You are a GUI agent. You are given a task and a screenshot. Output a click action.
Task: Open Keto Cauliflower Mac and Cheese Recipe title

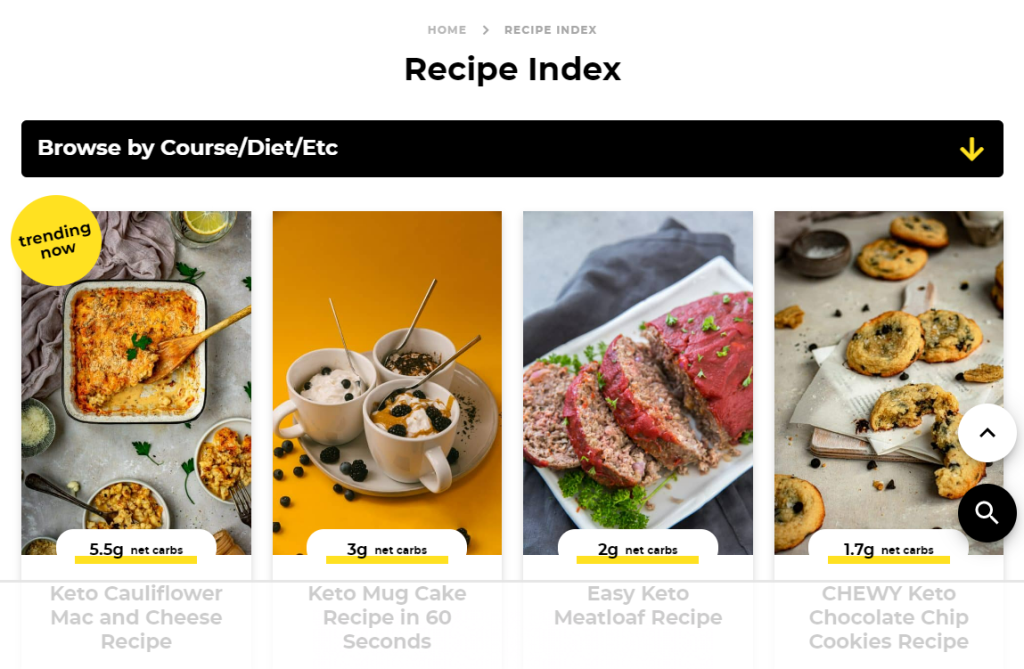pyautogui.click(x=136, y=617)
